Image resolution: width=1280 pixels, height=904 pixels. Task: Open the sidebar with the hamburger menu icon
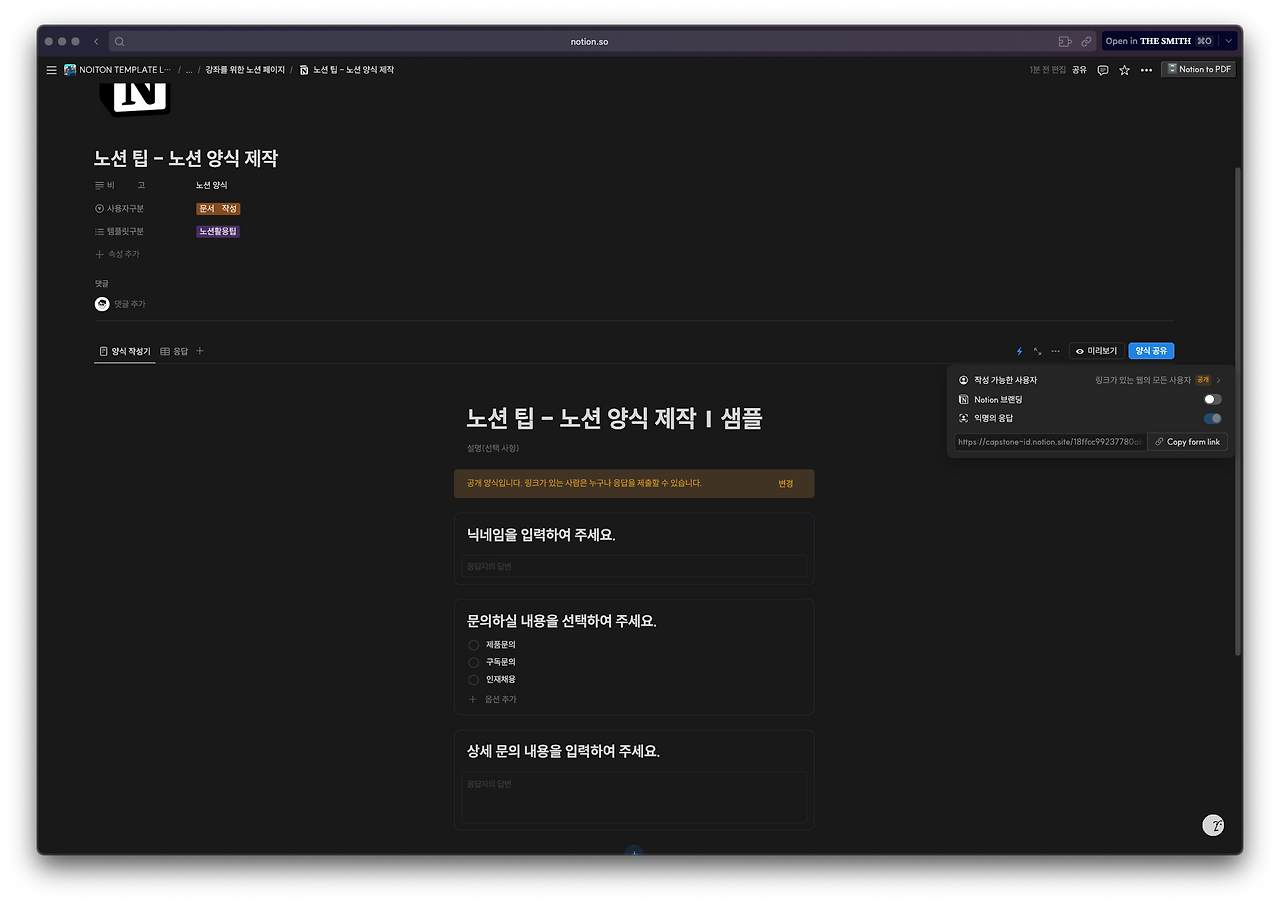[x=51, y=69]
